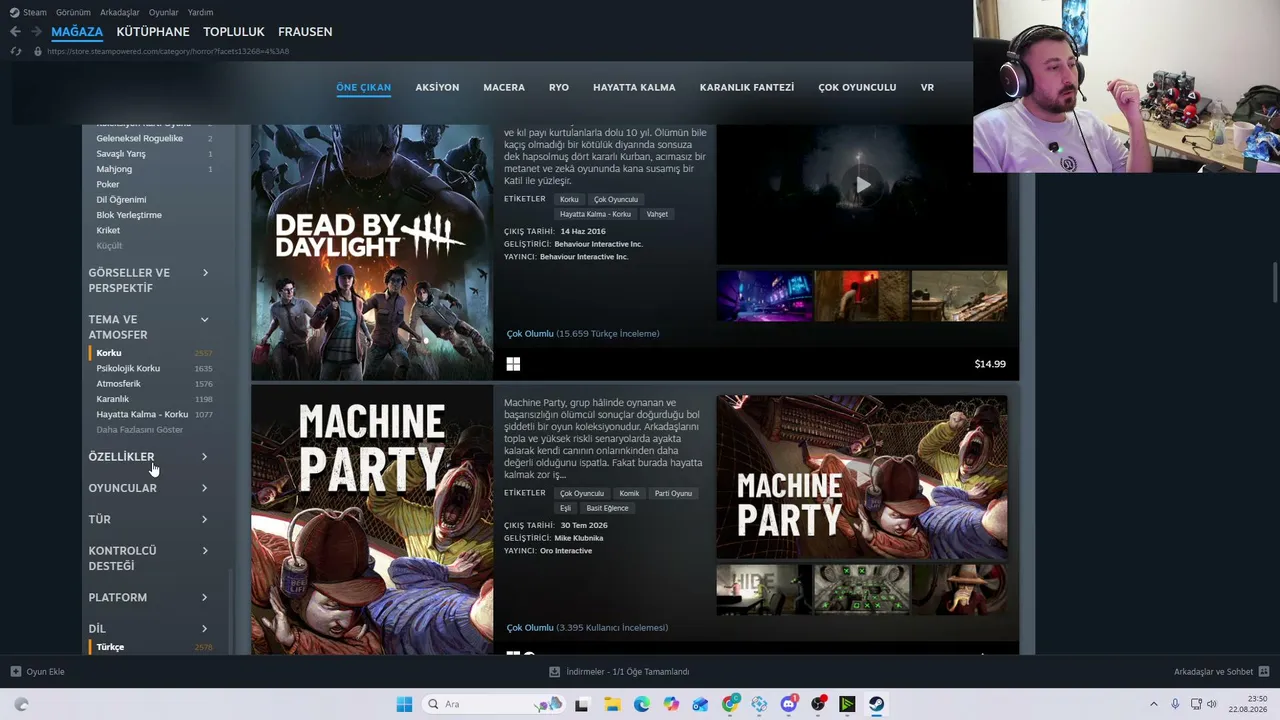
Task: Click the sidebar filter list scrollbar
Action: 231,612
